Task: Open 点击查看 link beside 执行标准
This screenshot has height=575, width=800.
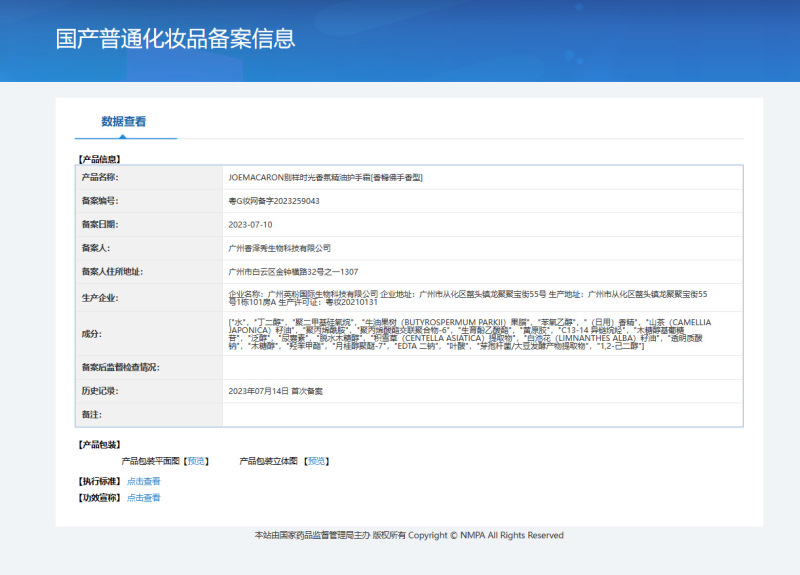Action: [143, 481]
